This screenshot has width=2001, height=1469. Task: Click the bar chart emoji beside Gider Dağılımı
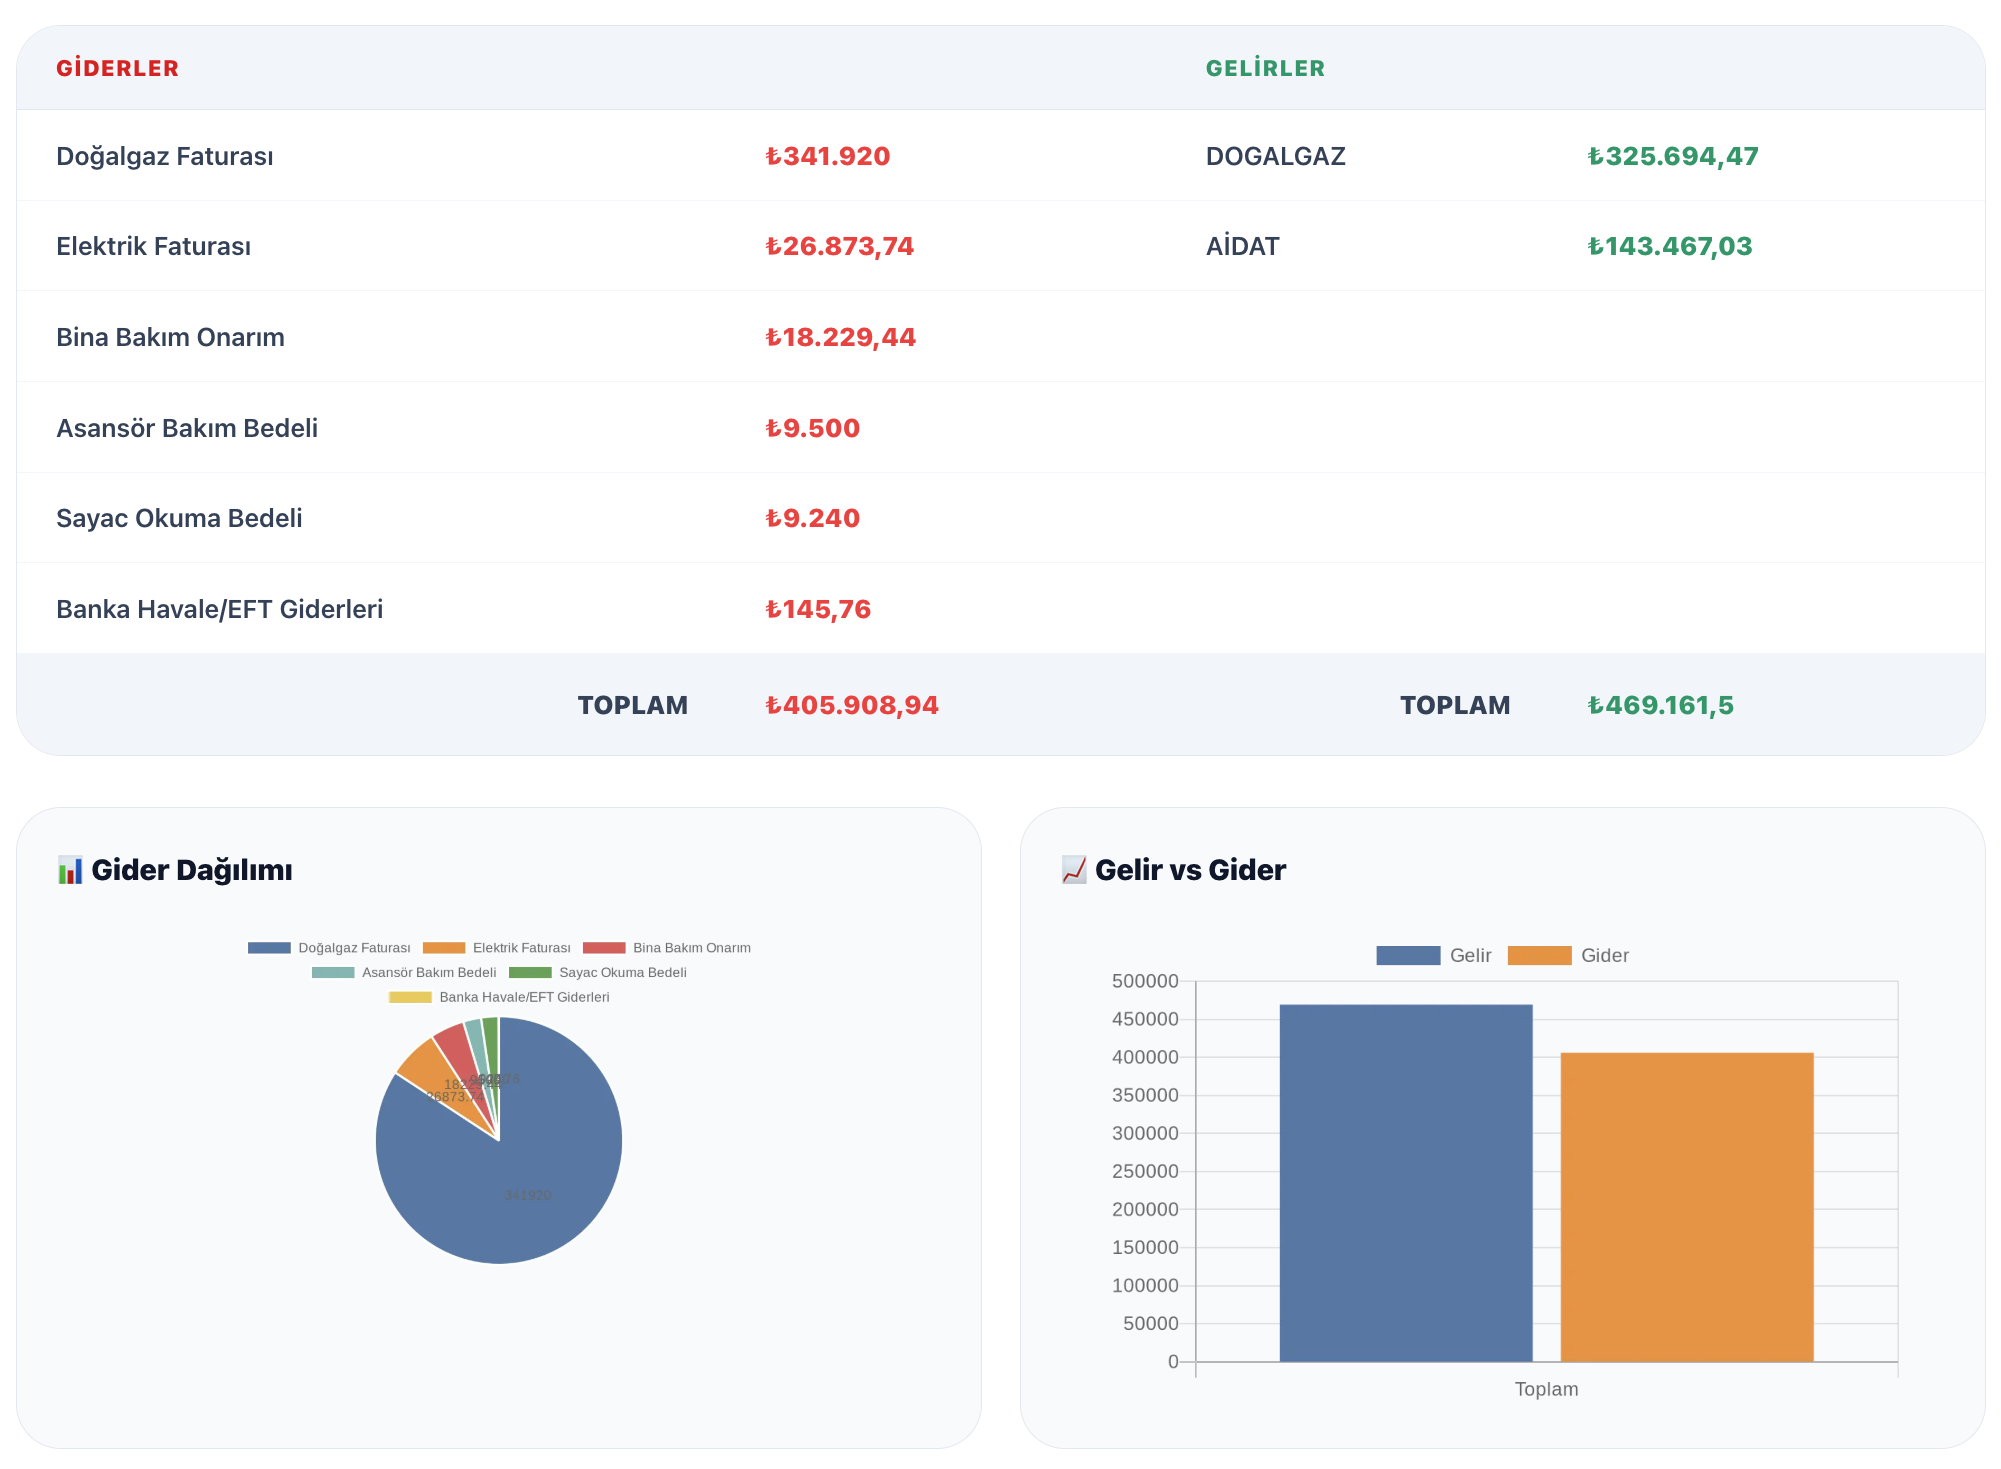click(x=70, y=870)
